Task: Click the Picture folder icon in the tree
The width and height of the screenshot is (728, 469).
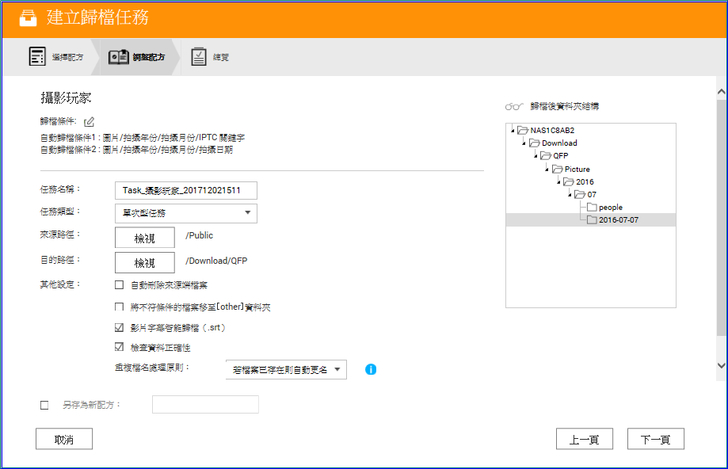Action: point(557,169)
